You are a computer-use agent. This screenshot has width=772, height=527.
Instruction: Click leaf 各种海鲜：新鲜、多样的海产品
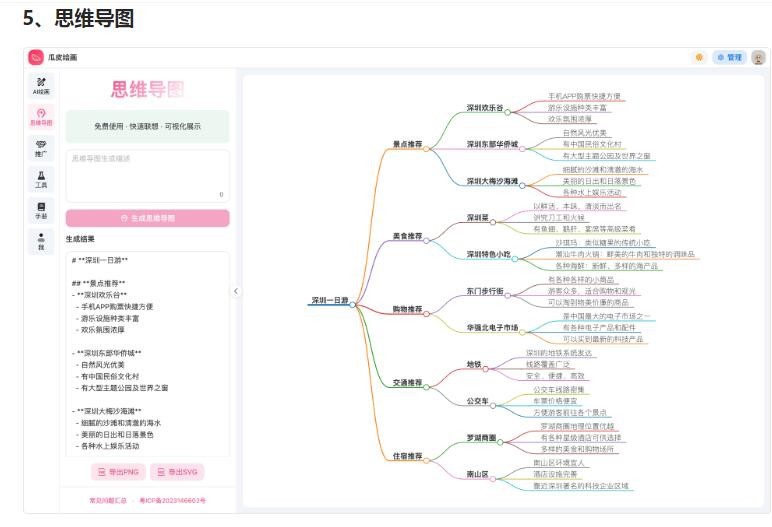click(607, 265)
